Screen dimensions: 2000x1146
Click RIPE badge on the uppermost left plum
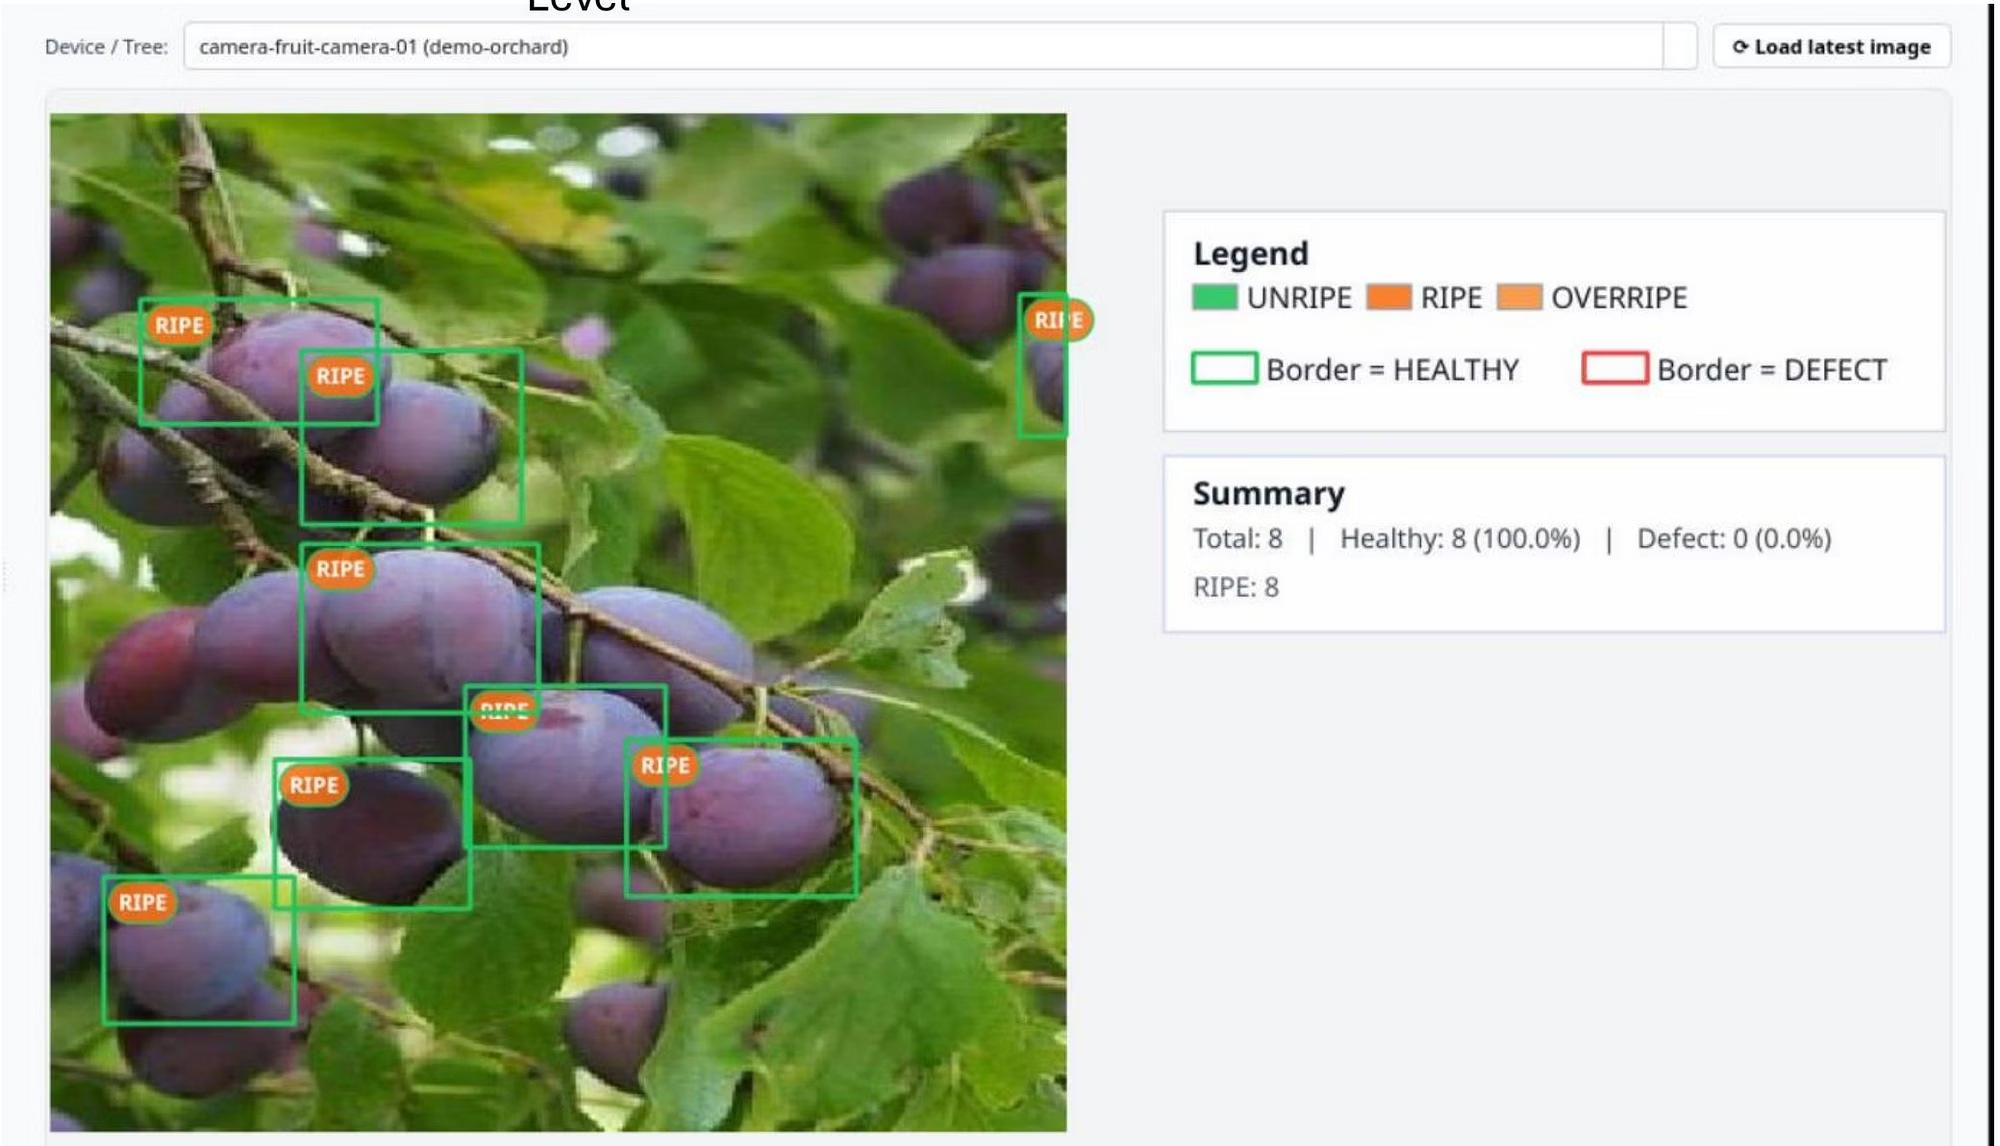(x=179, y=325)
